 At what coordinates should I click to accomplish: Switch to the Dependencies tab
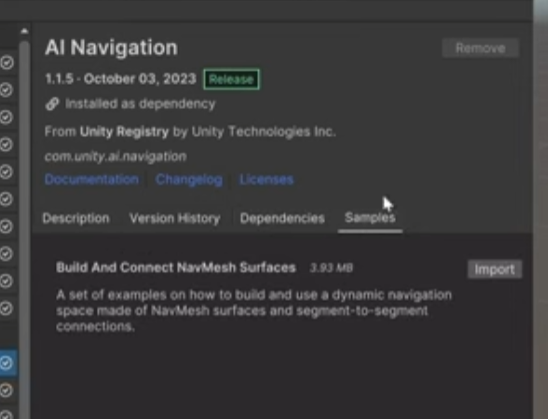tap(282, 218)
